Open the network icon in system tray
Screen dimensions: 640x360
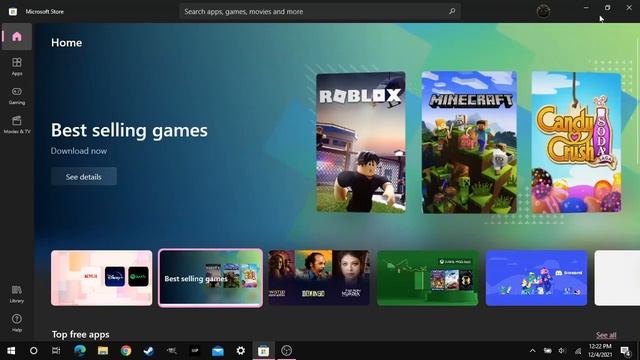coord(578,351)
